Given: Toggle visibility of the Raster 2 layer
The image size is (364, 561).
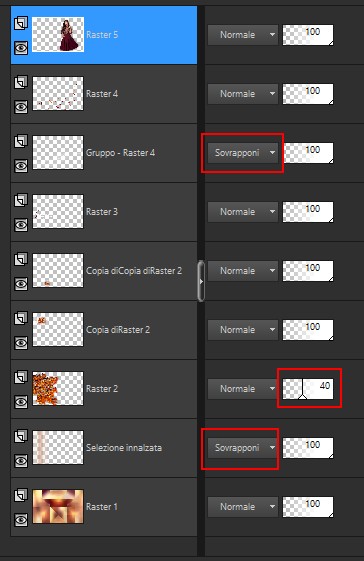Looking at the screenshot, I should [x=21, y=402].
